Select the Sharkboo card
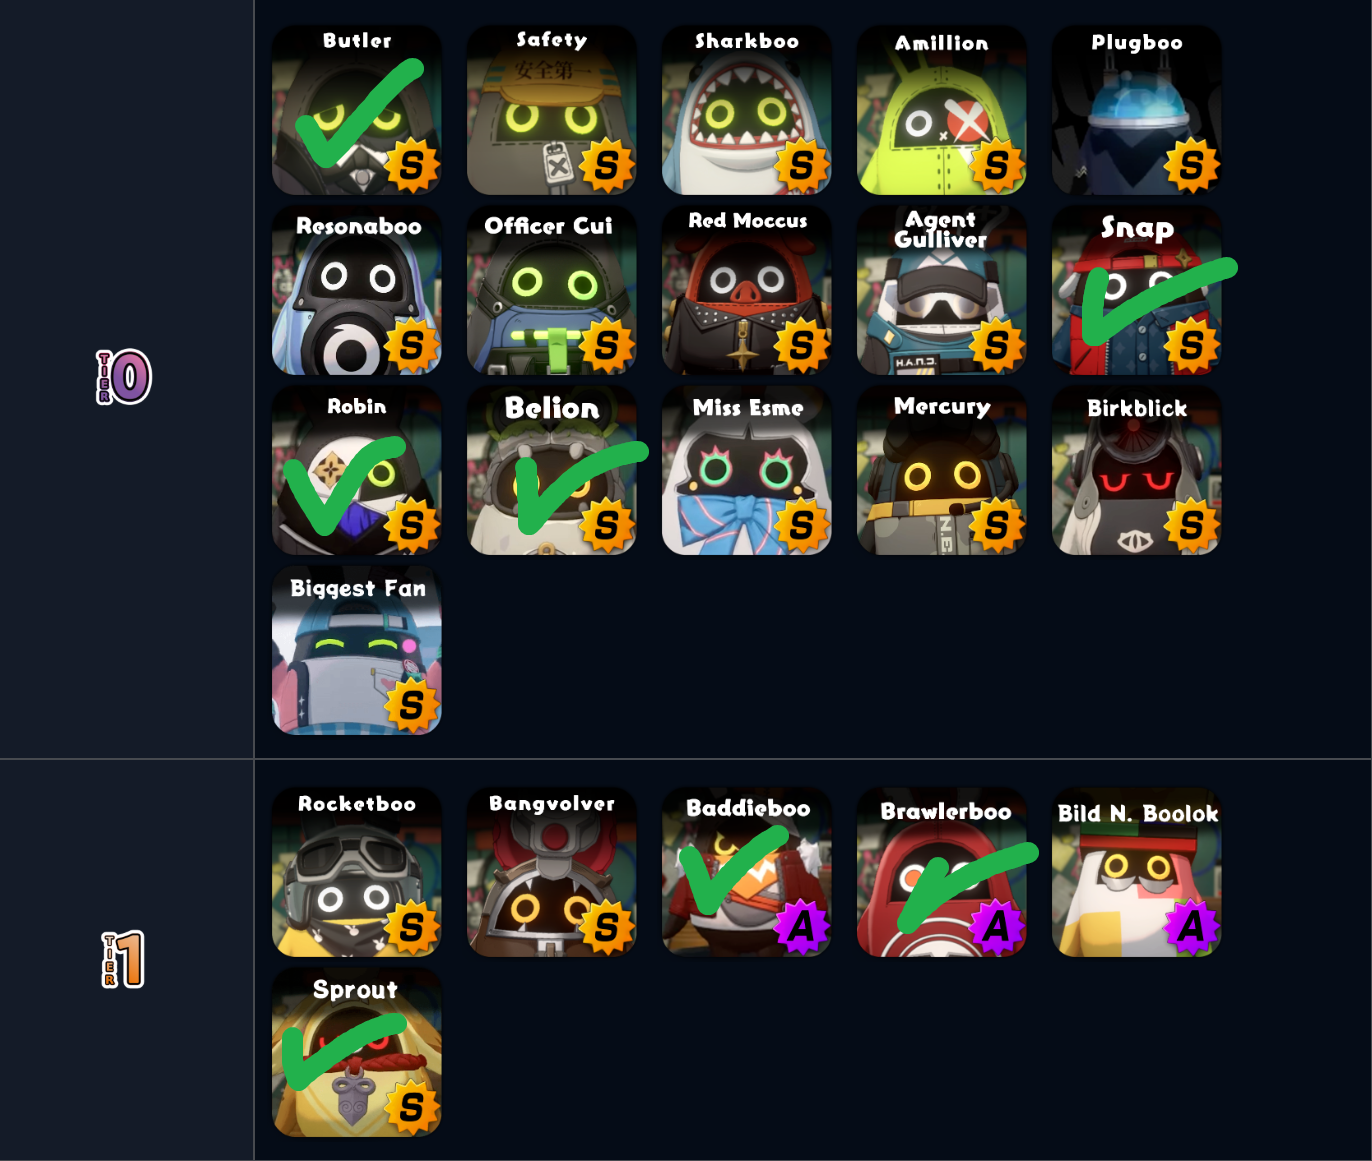Screen dimensions: 1372x1161 [747, 110]
